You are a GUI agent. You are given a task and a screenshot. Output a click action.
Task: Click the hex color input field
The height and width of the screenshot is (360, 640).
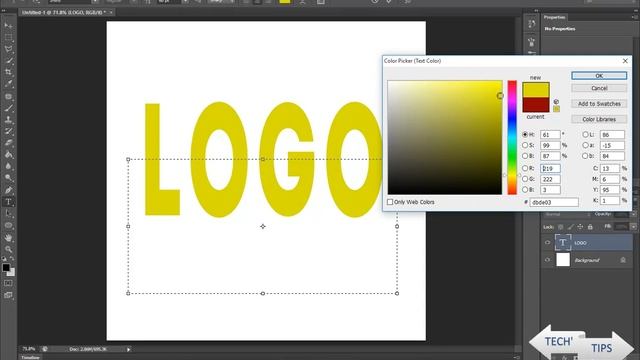pos(554,202)
